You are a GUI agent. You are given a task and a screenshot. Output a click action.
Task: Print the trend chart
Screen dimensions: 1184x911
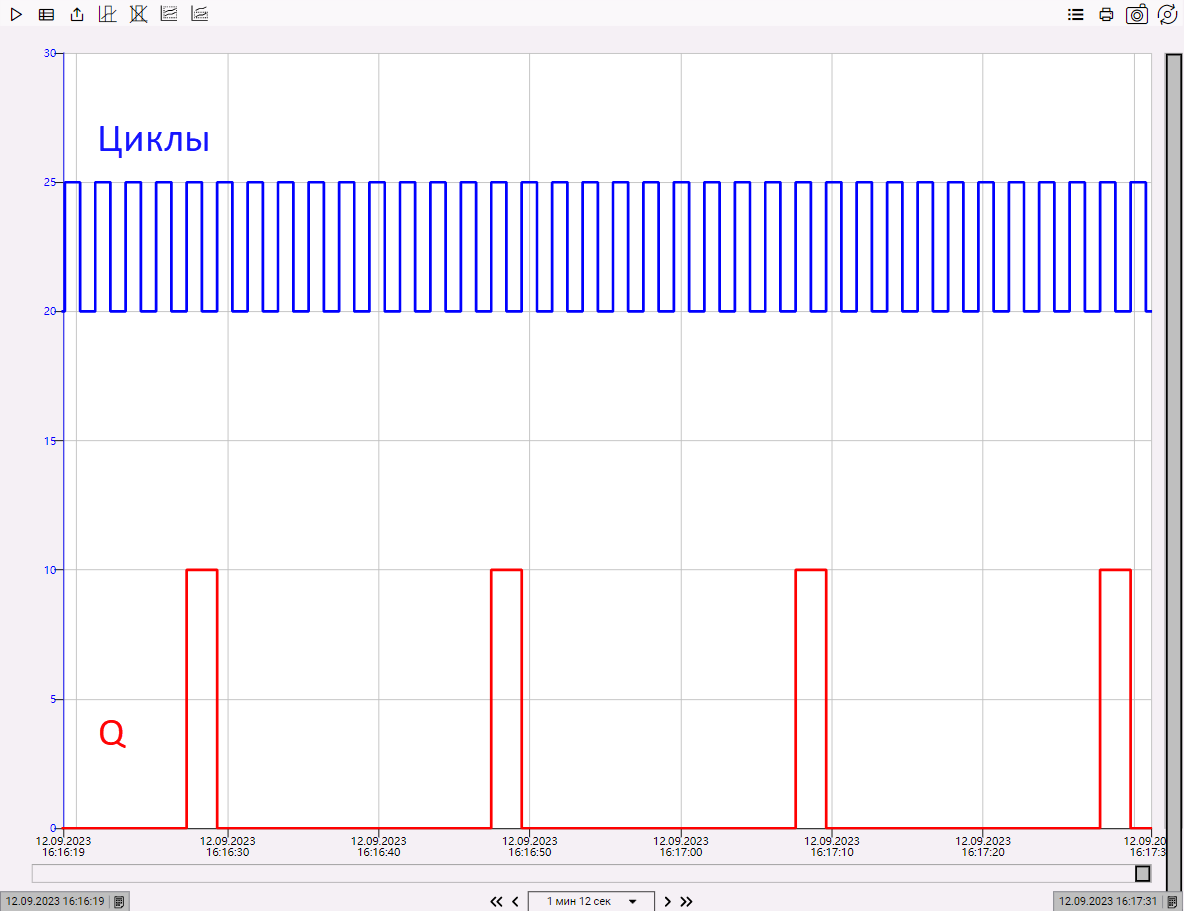point(1106,14)
